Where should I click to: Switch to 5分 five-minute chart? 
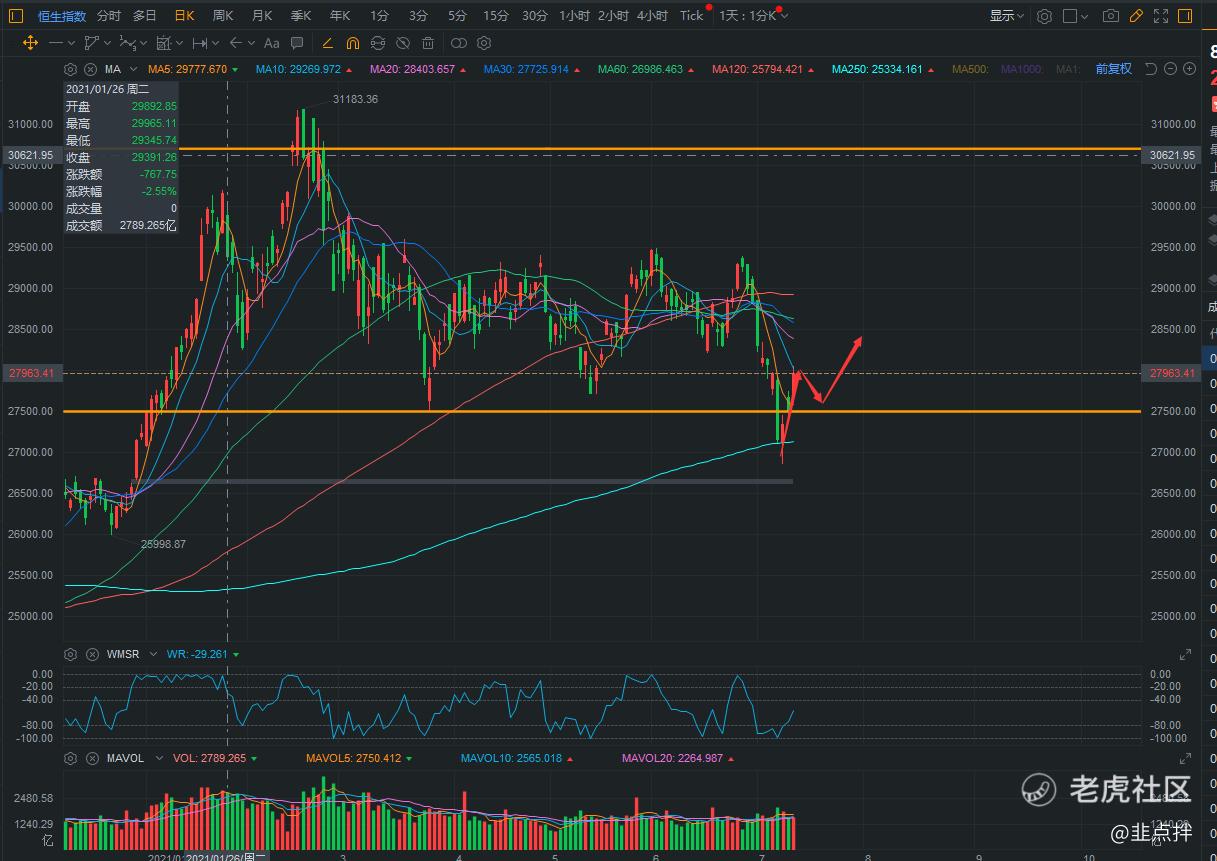[457, 16]
